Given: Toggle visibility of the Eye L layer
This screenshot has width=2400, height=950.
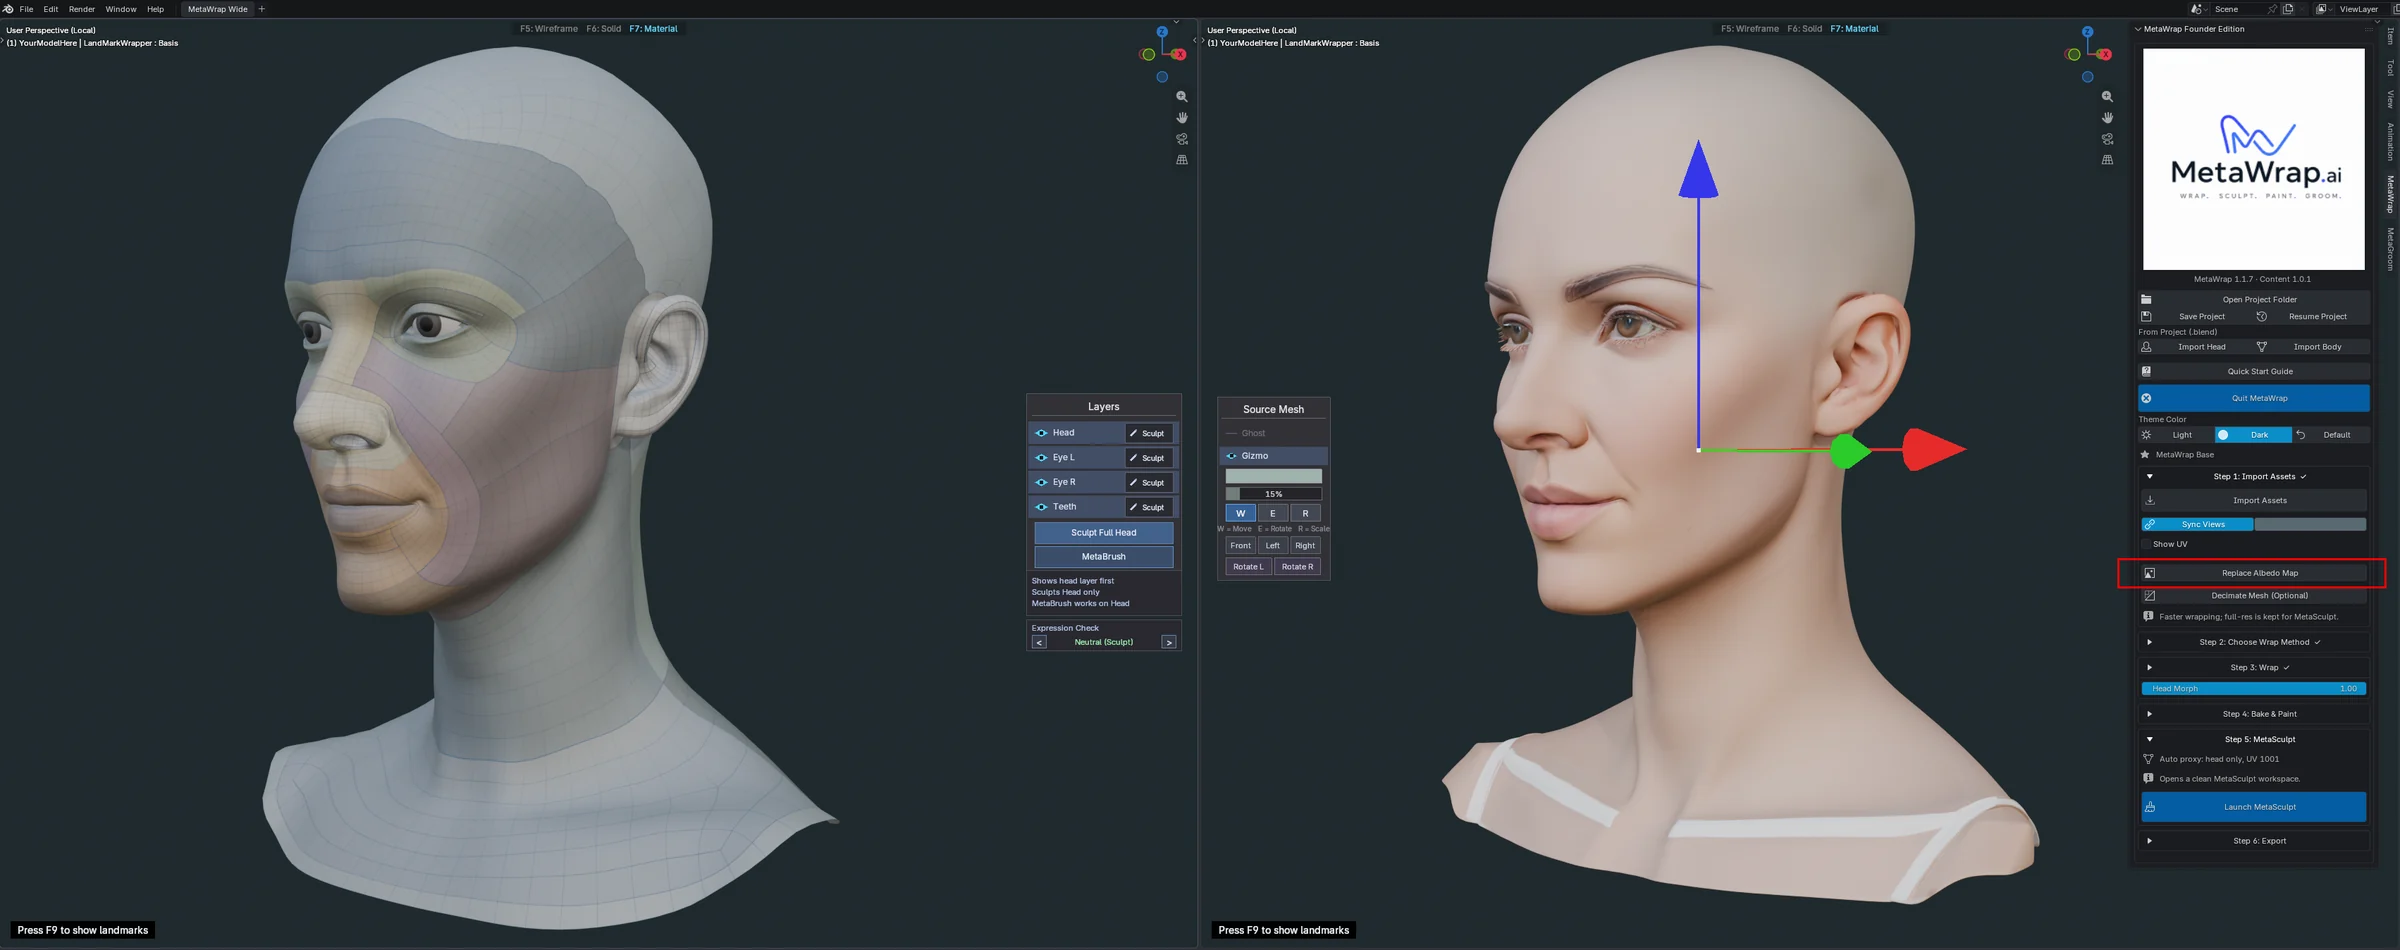Looking at the screenshot, I should click(1041, 457).
